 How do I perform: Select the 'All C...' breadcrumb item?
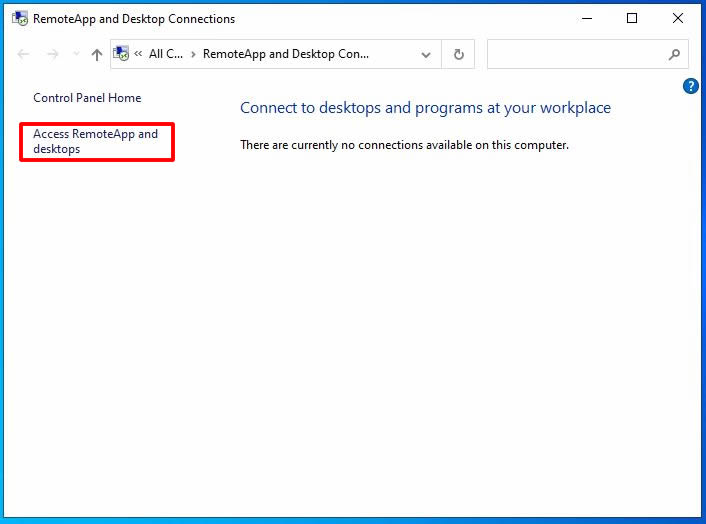click(166, 54)
